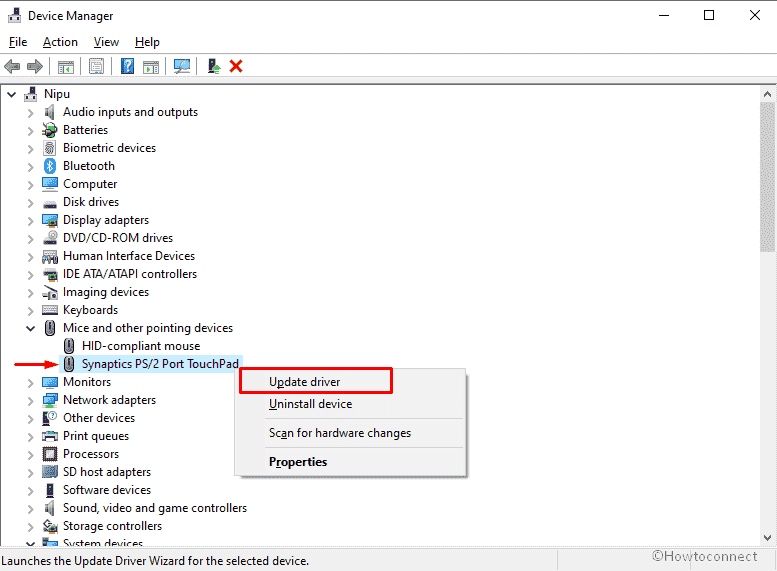Click the Nipu computer root icon
Viewport: 777px width, 571px height.
click(x=31, y=94)
